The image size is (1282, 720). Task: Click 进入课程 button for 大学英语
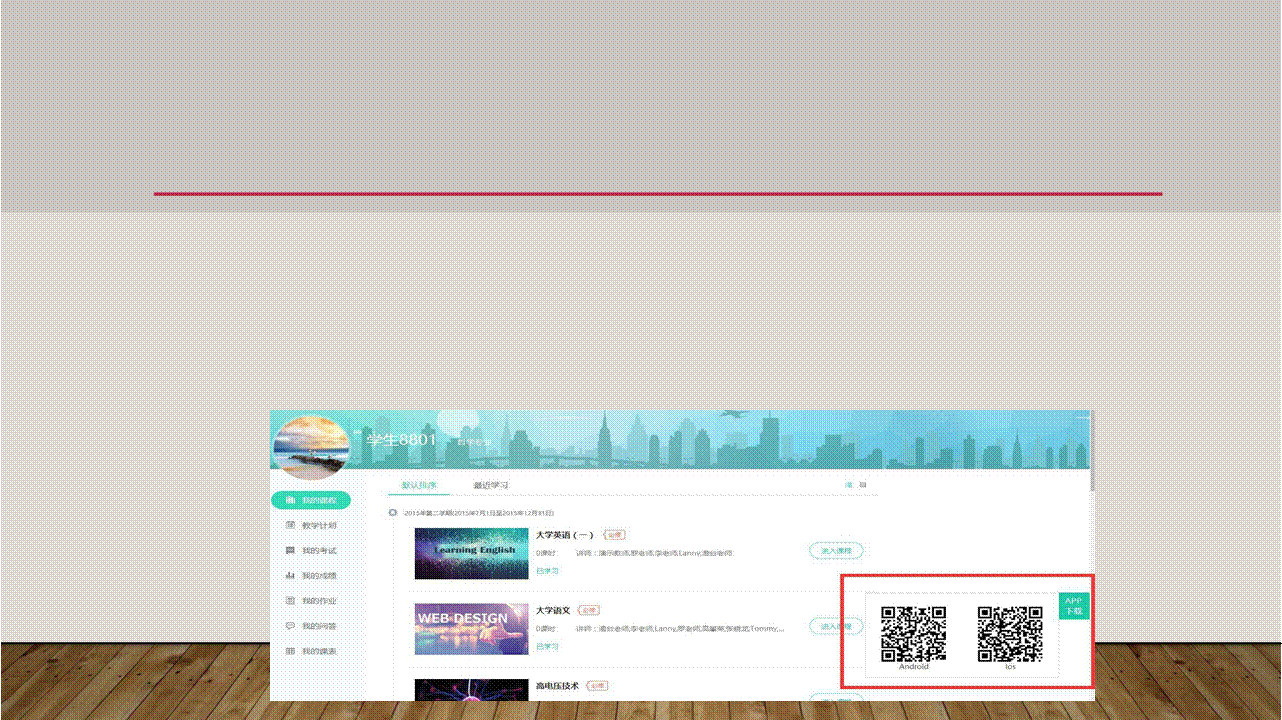coord(835,551)
